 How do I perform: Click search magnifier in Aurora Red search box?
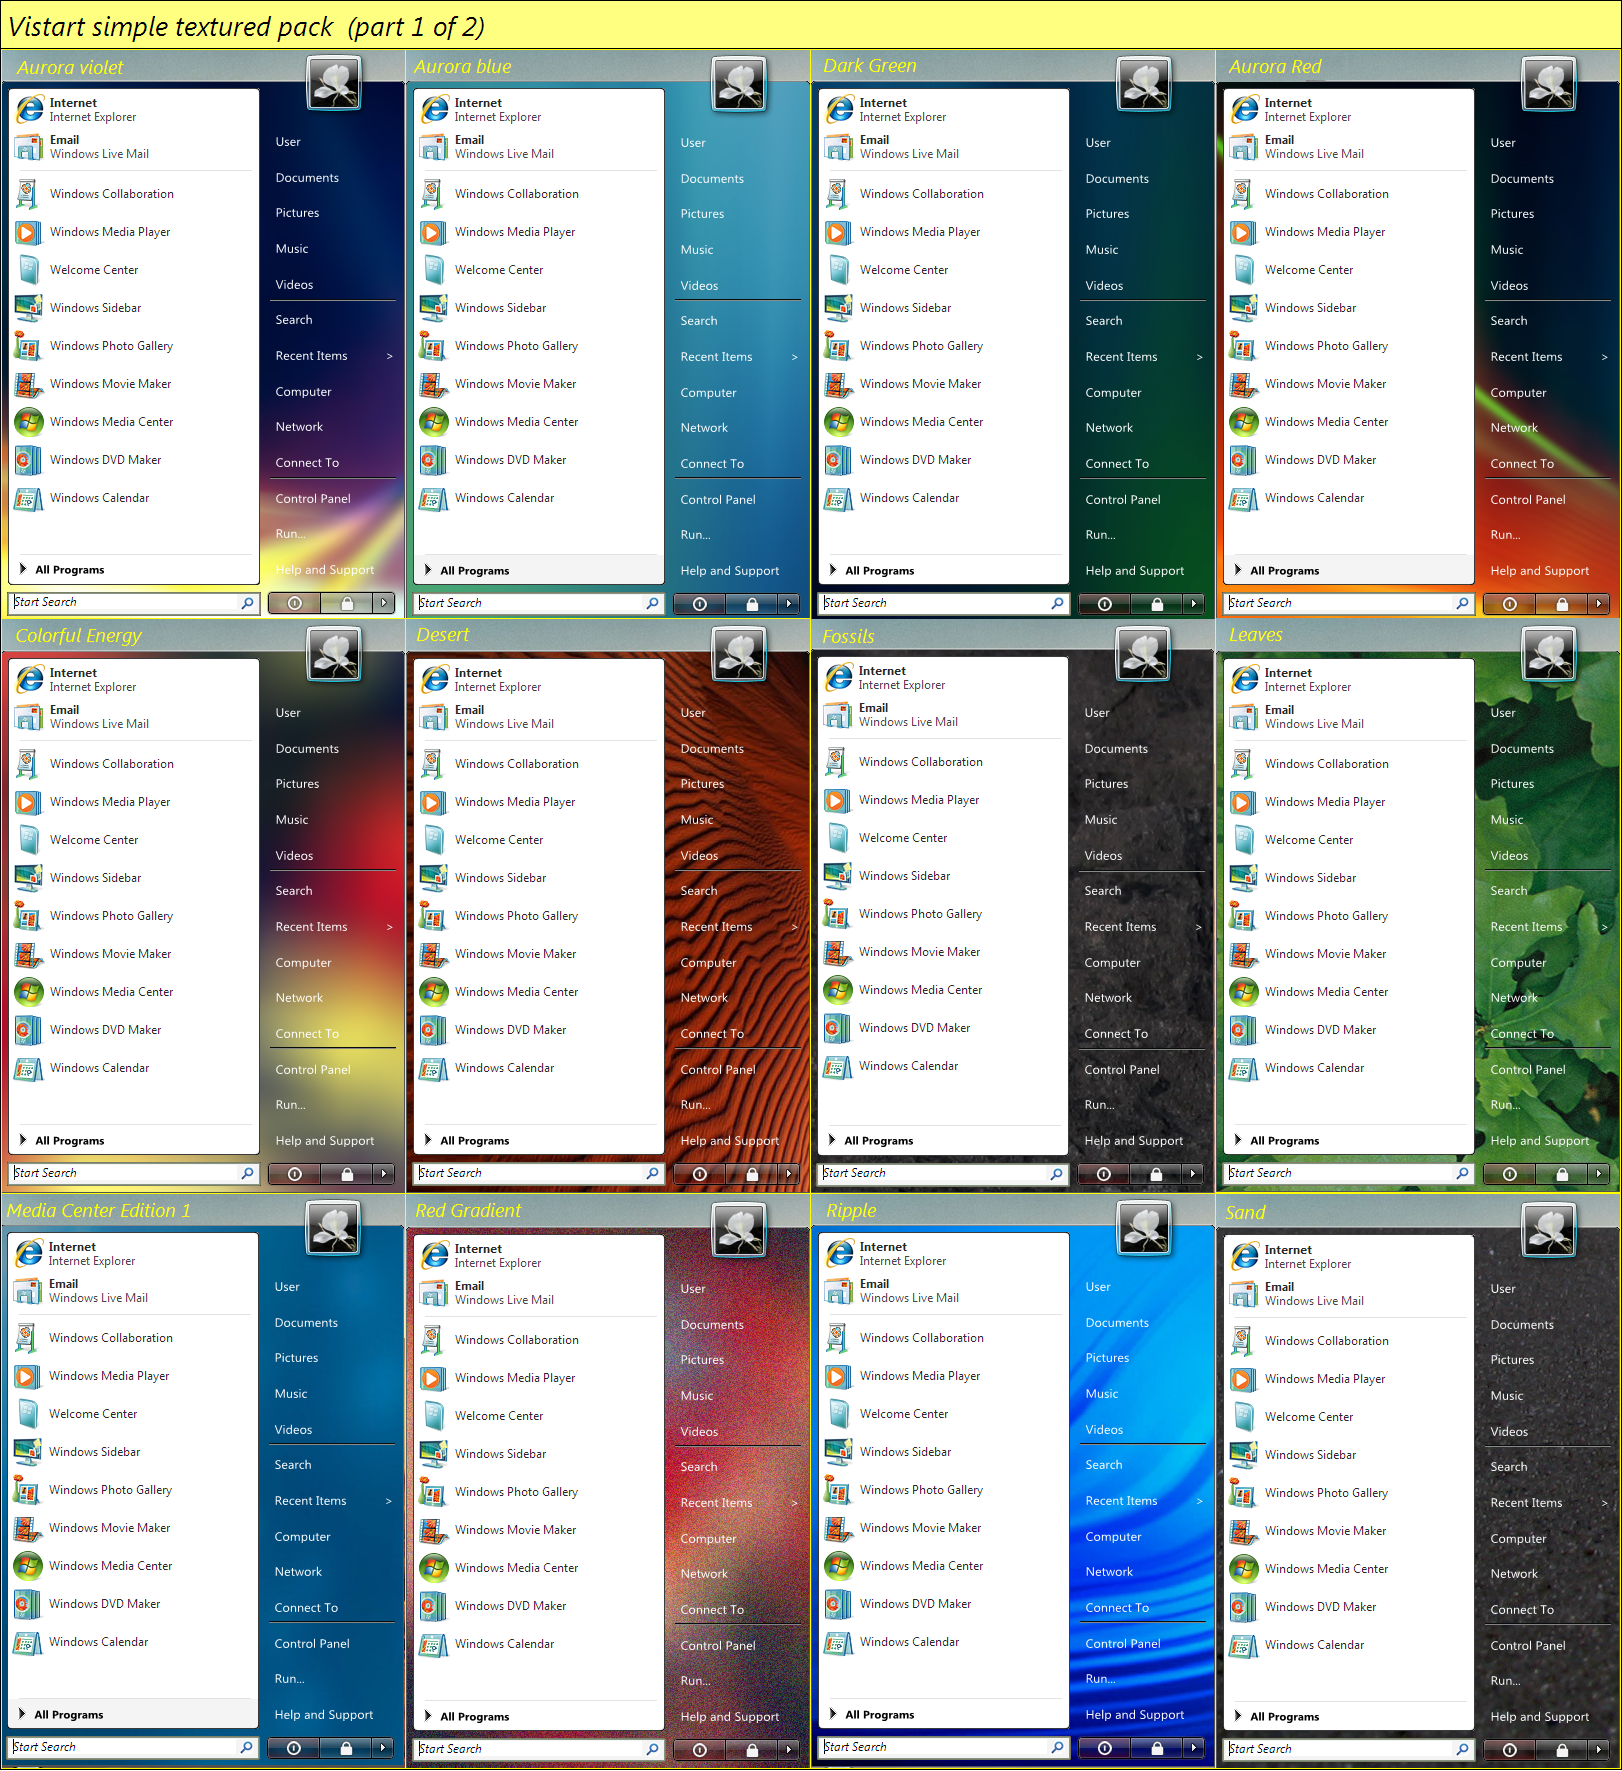(1462, 603)
